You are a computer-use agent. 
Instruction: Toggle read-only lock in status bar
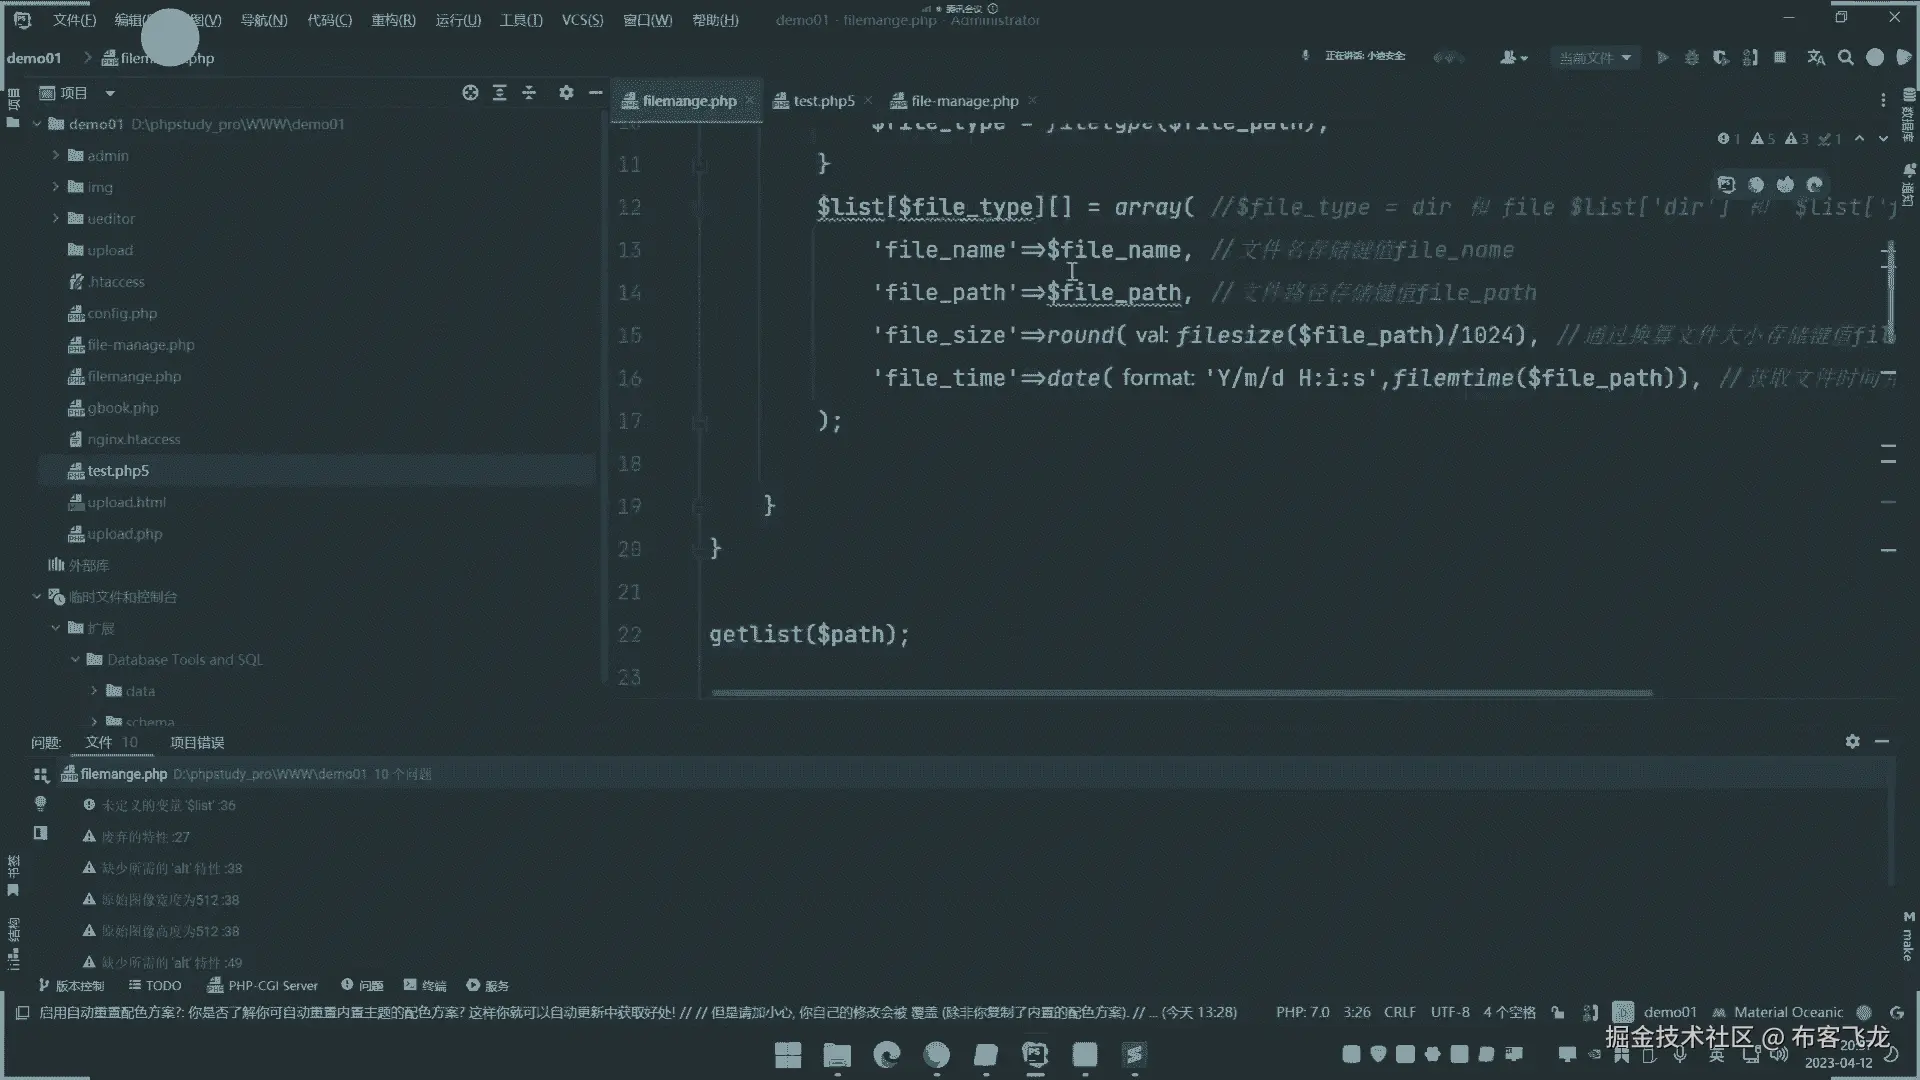(x=1557, y=1012)
